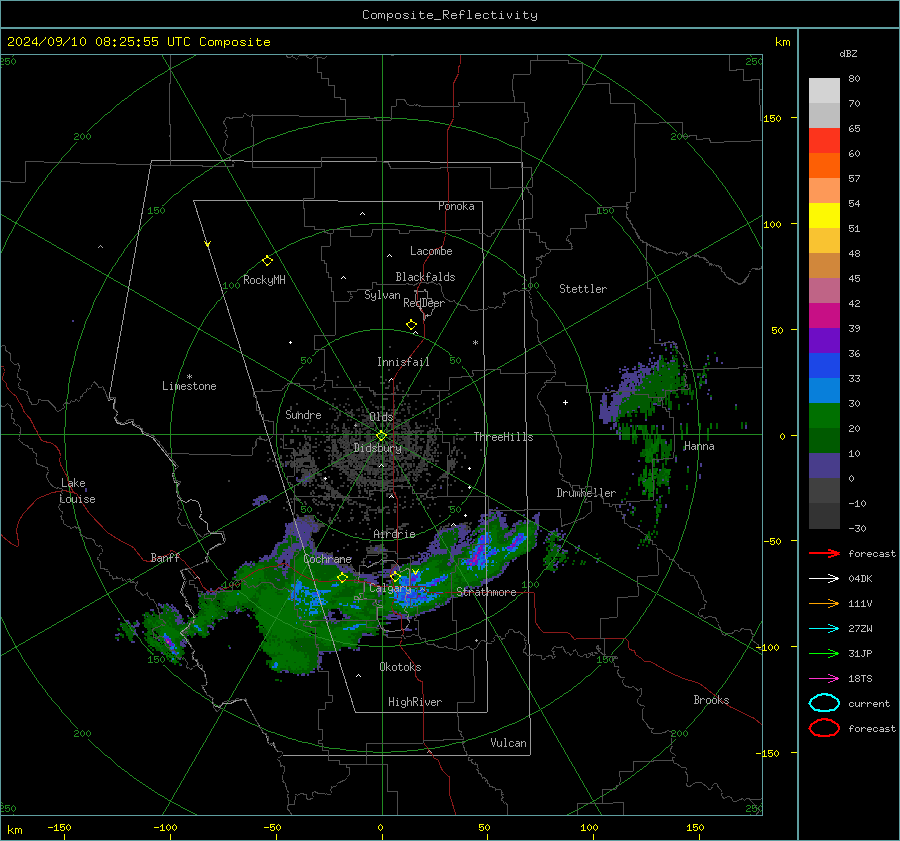900x841 pixels.
Task: Select the 10 dBZ slate purple swatch
Action: pyautogui.click(x=824, y=466)
